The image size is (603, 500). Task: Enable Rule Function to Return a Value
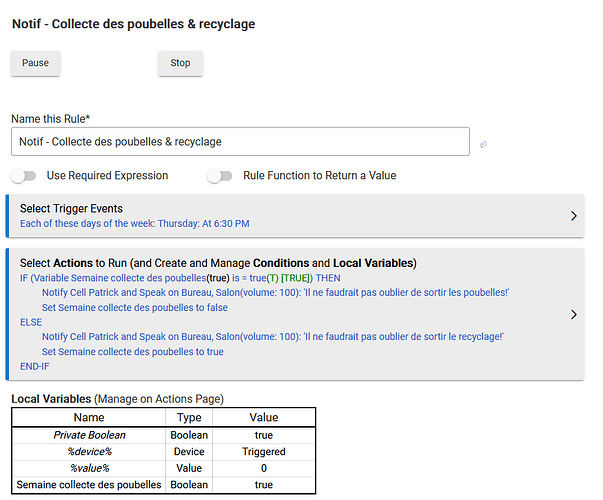pos(220,176)
